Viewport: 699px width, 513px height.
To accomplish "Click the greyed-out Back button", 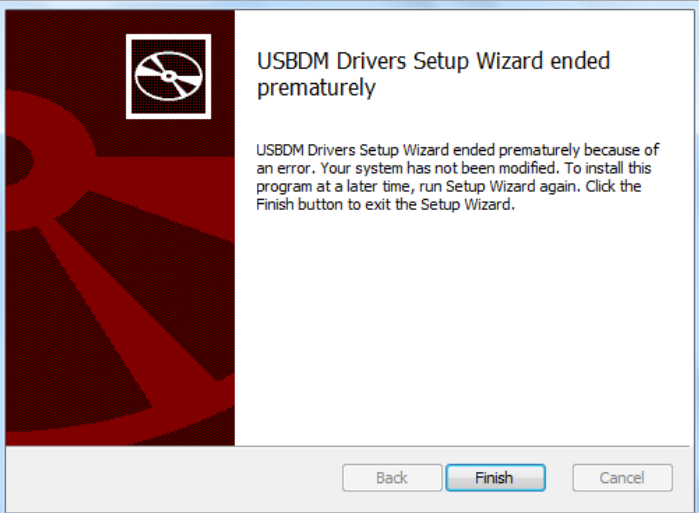I will point(392,478).
